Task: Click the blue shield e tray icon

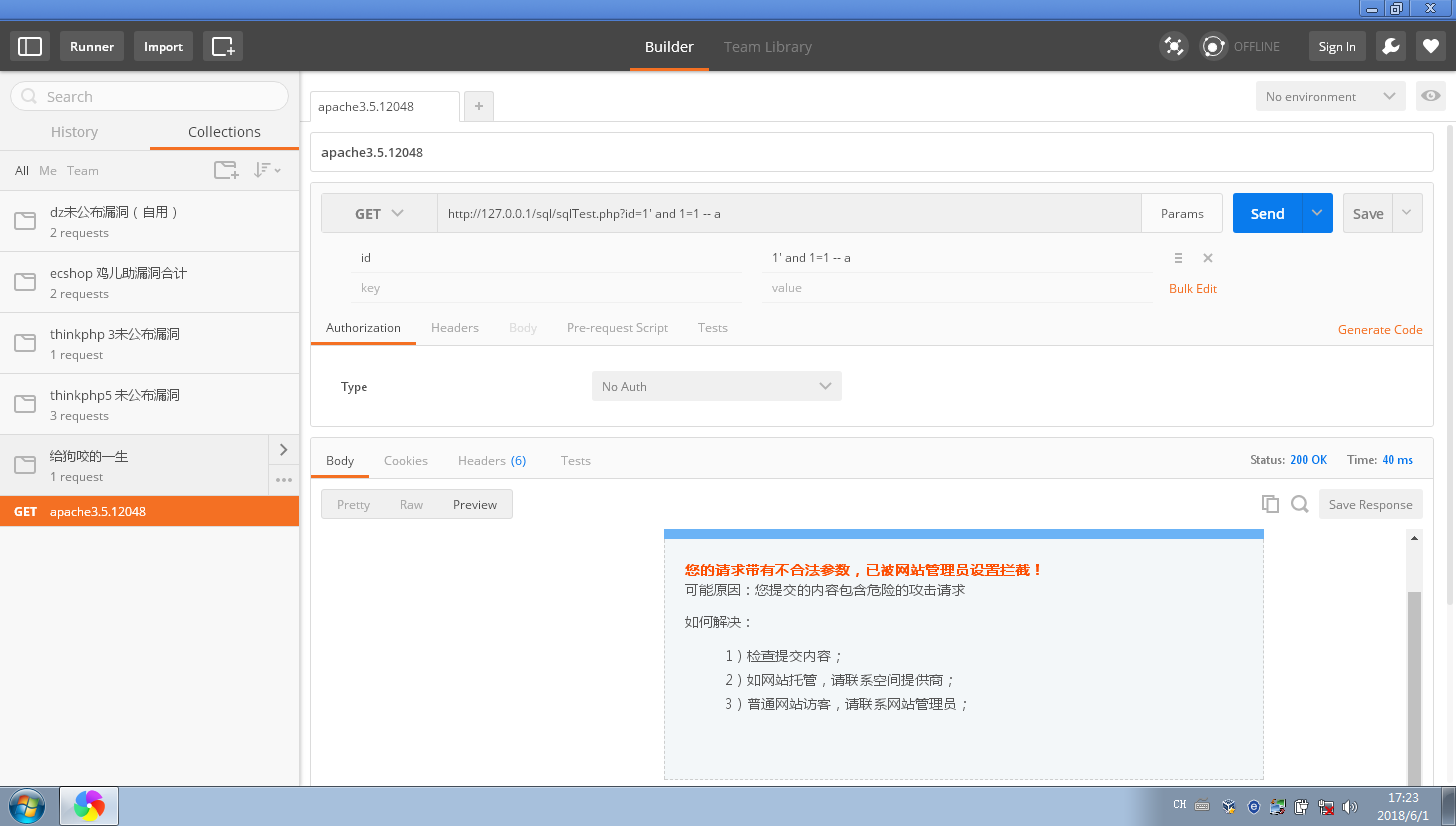Action: pyautogui.click(x=1254, y=806)
